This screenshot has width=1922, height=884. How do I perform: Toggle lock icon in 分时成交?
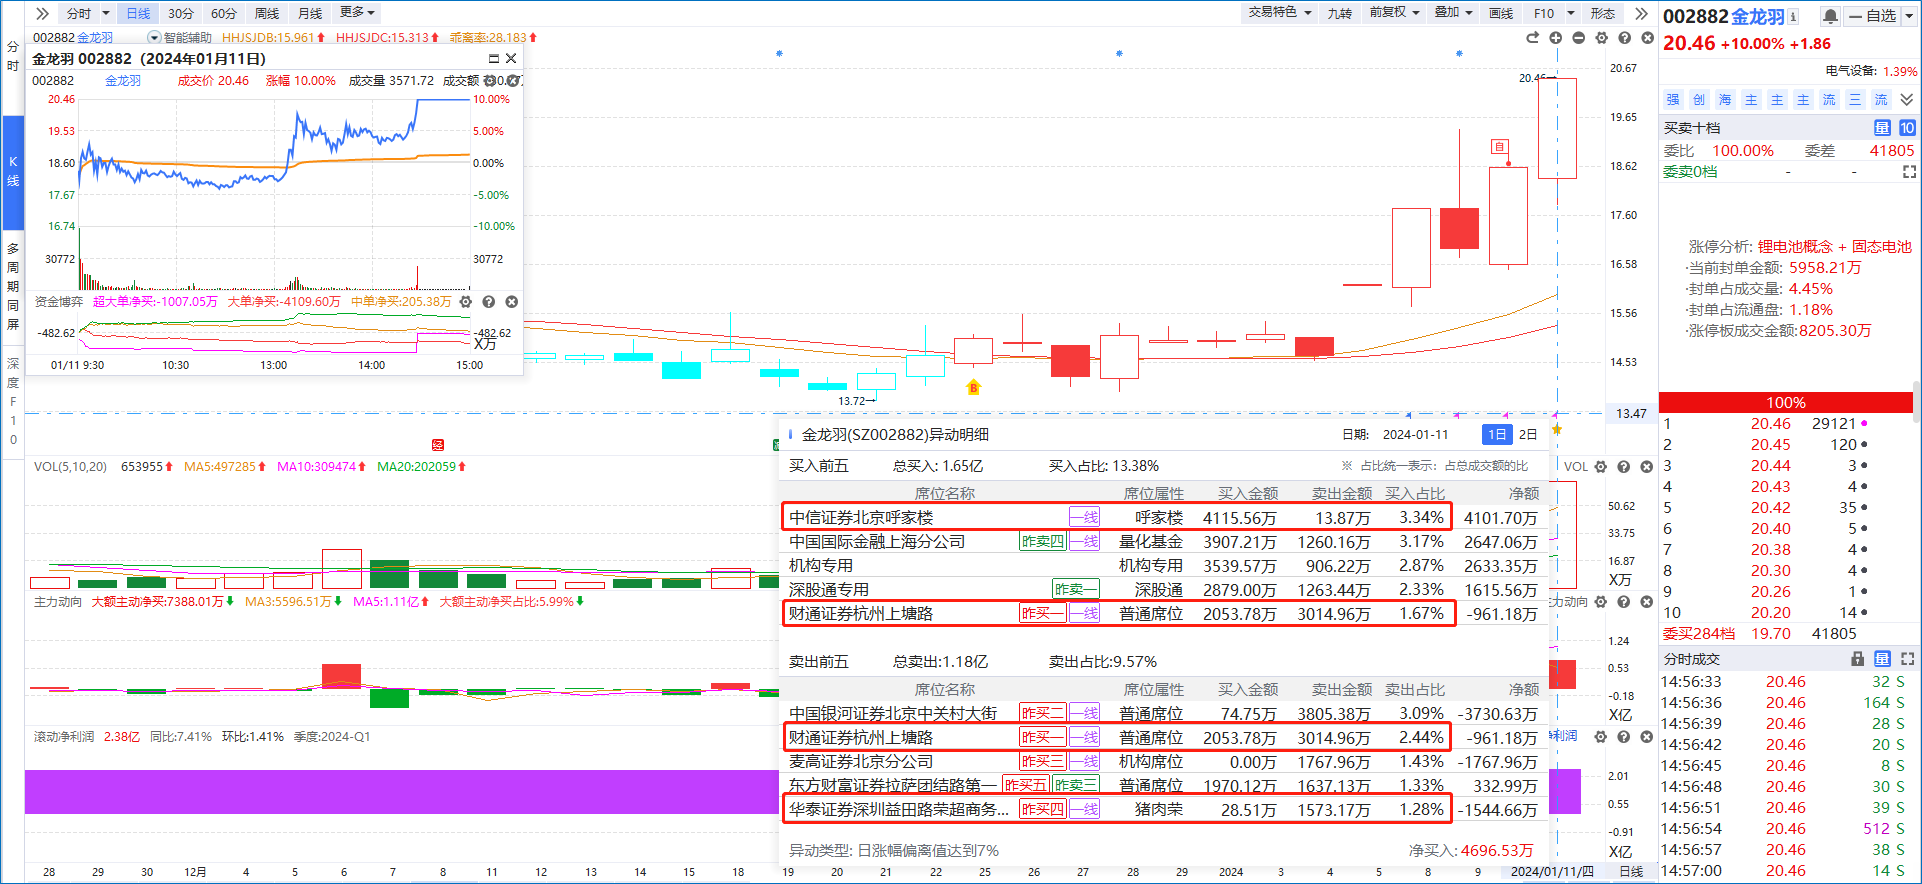click(x=1857, y=659)
